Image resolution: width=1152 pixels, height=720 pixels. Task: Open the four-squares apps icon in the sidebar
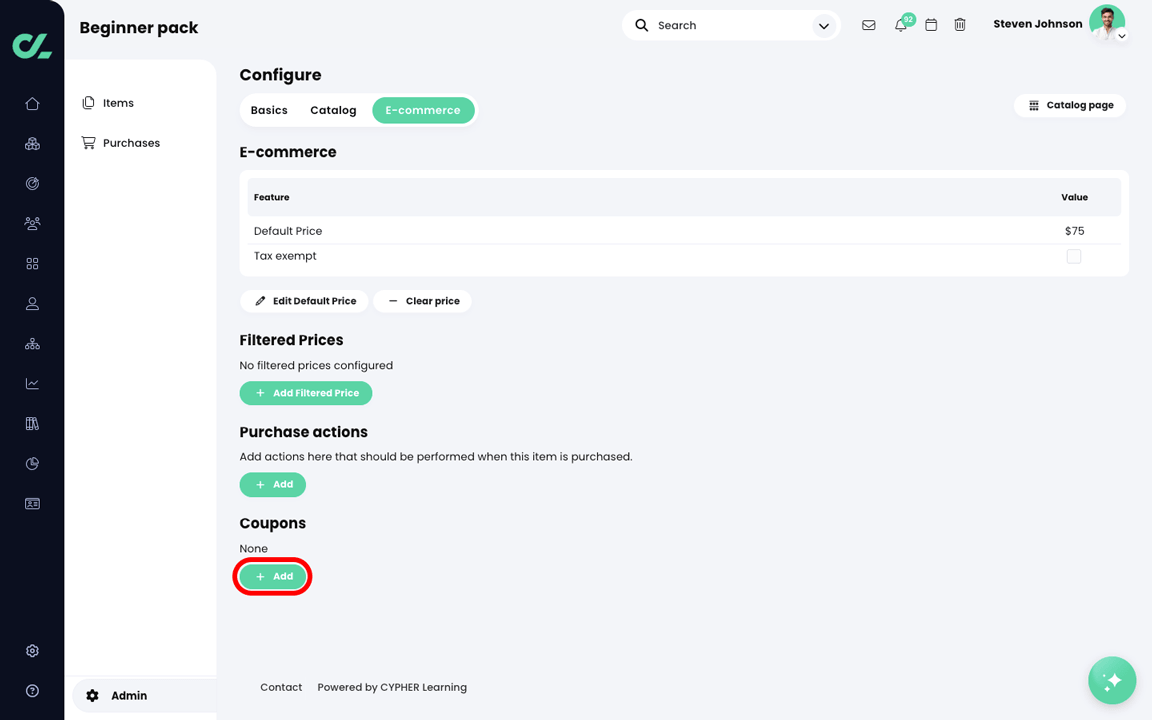[x=32, y=264]
